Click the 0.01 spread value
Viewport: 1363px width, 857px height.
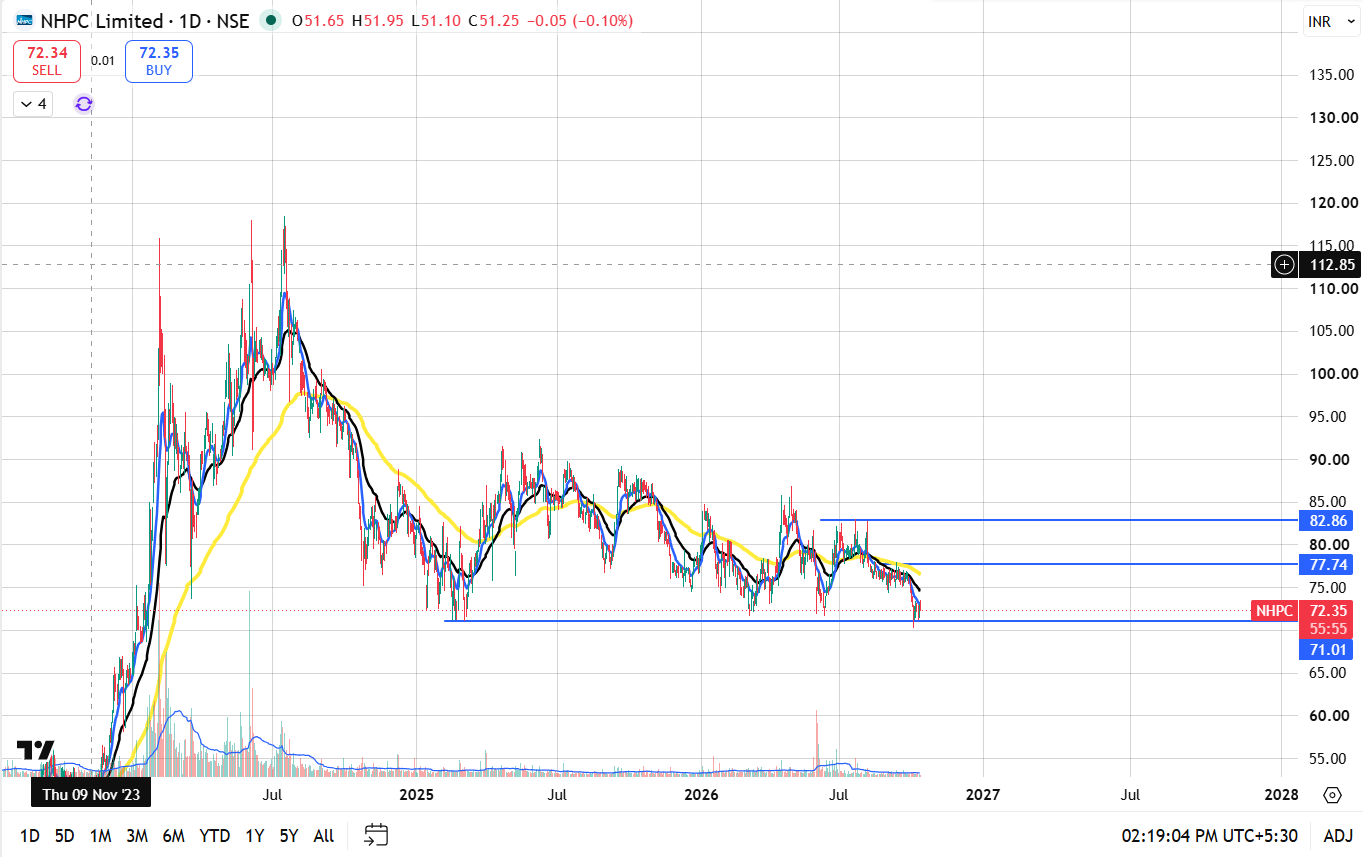(102, 61)
